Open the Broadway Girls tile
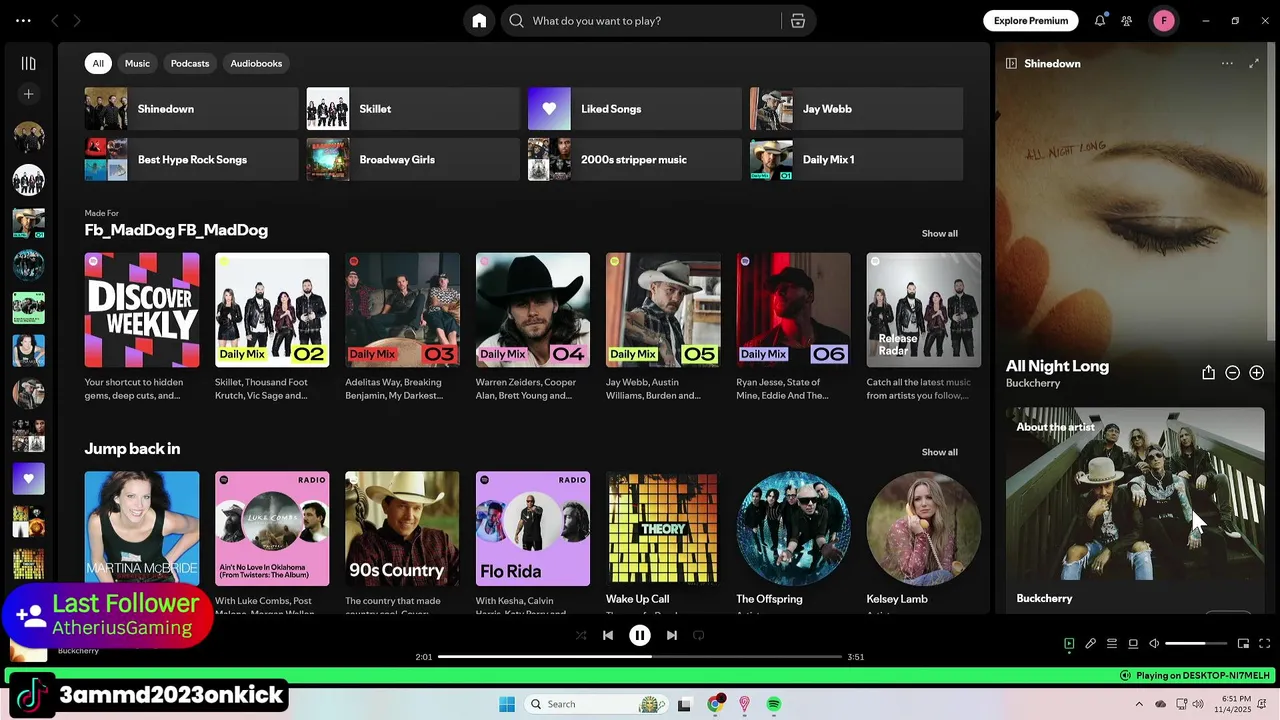The height and width of the screenshot is (720, 1280). 413,160
